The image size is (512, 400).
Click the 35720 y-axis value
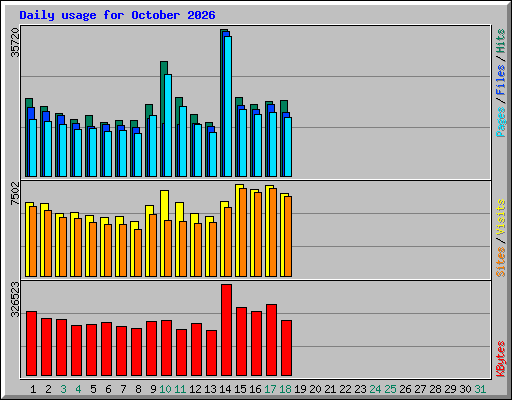click(15, 43)
